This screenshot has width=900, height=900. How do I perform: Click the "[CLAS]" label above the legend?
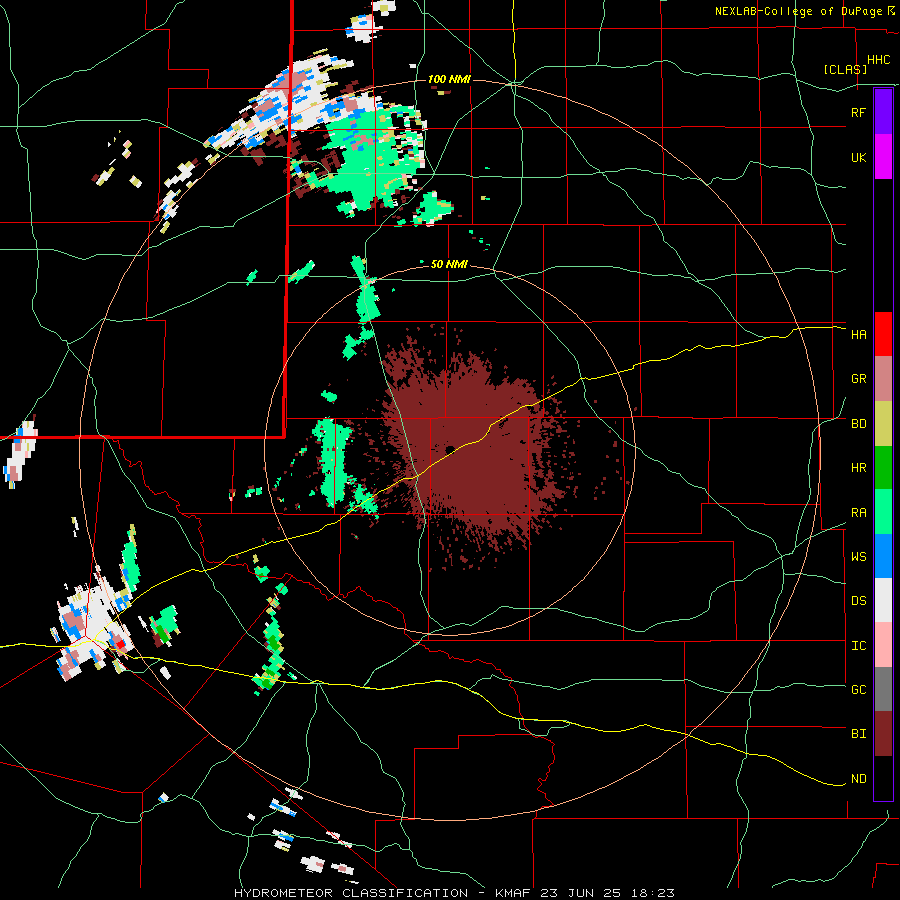click(x=845, y=69)
